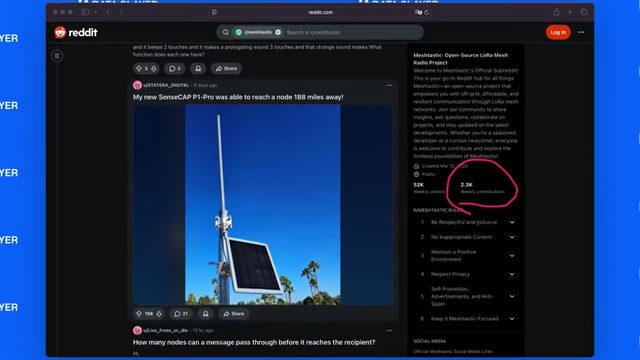The image size is (640, 360).
Task: Click the Log In button
Action: coord(558,32)
